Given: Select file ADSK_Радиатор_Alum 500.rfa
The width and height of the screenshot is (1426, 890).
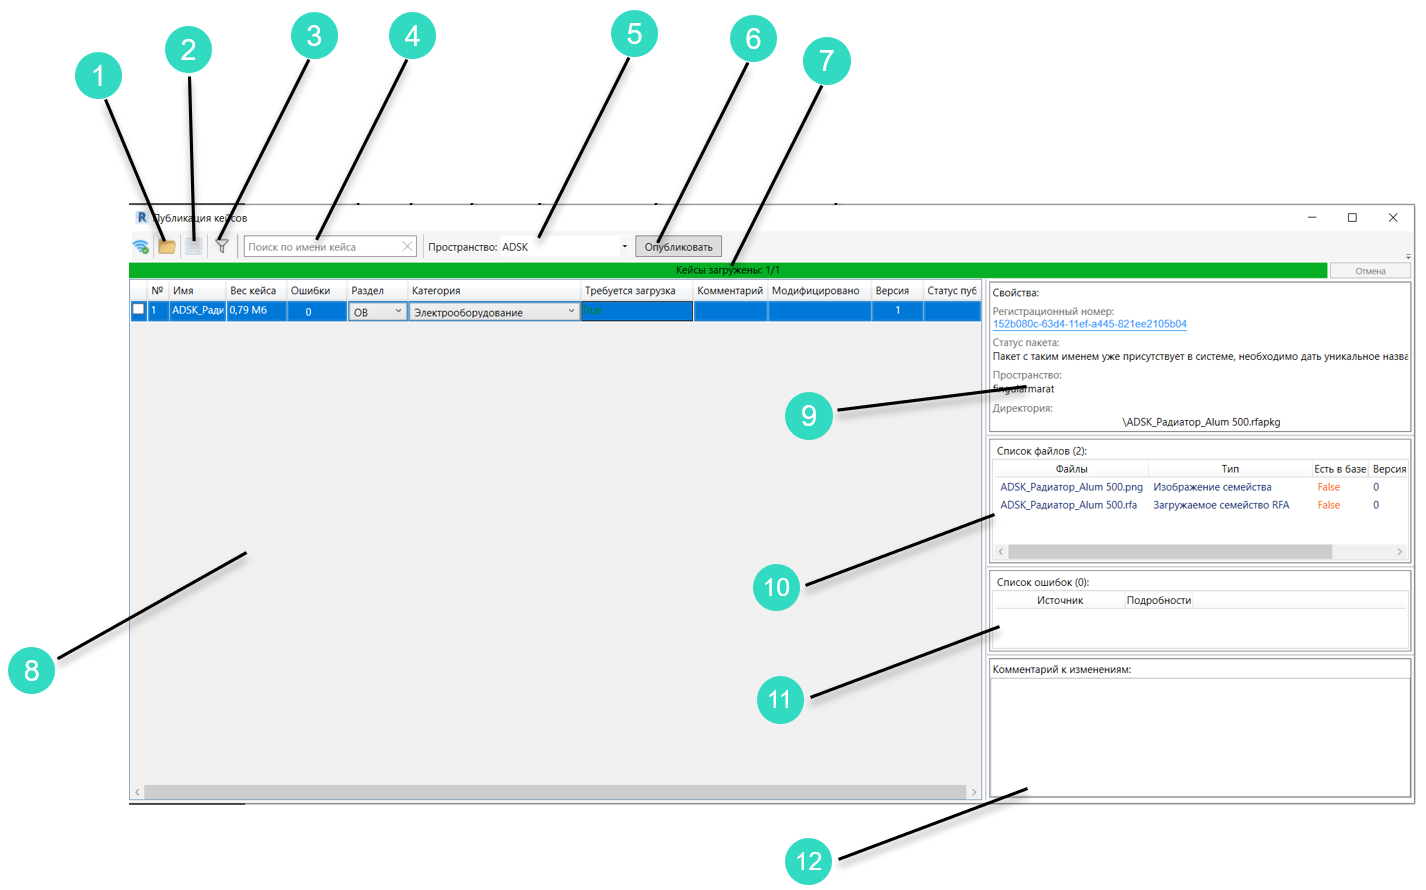Looking at the screenshot, I should (x=1068, y=505).
